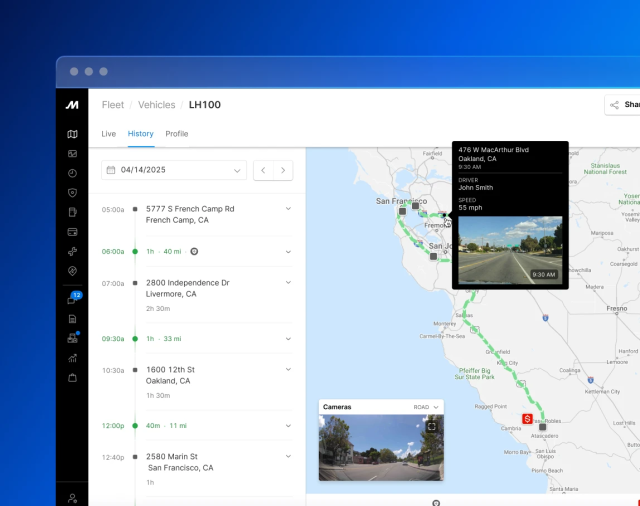Open the safety shield icon in sidebar

[x=72, y=193]
